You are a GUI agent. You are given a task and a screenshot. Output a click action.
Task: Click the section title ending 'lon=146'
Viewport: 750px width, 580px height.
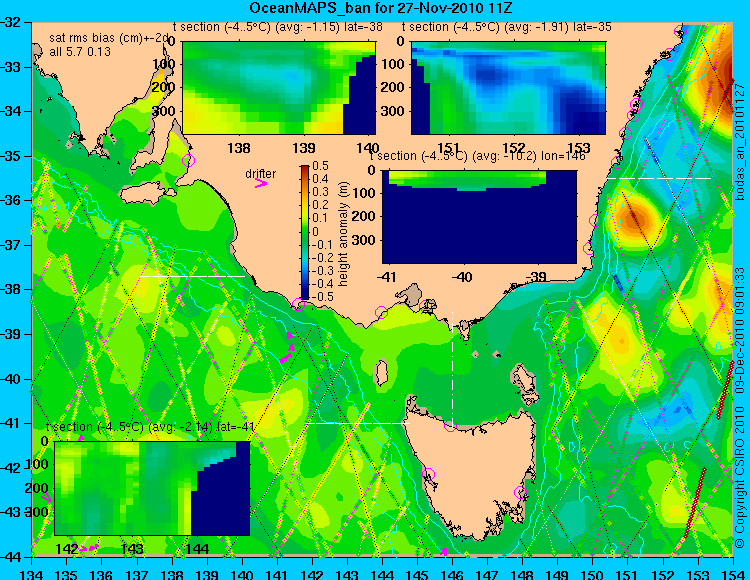(477, 156)
